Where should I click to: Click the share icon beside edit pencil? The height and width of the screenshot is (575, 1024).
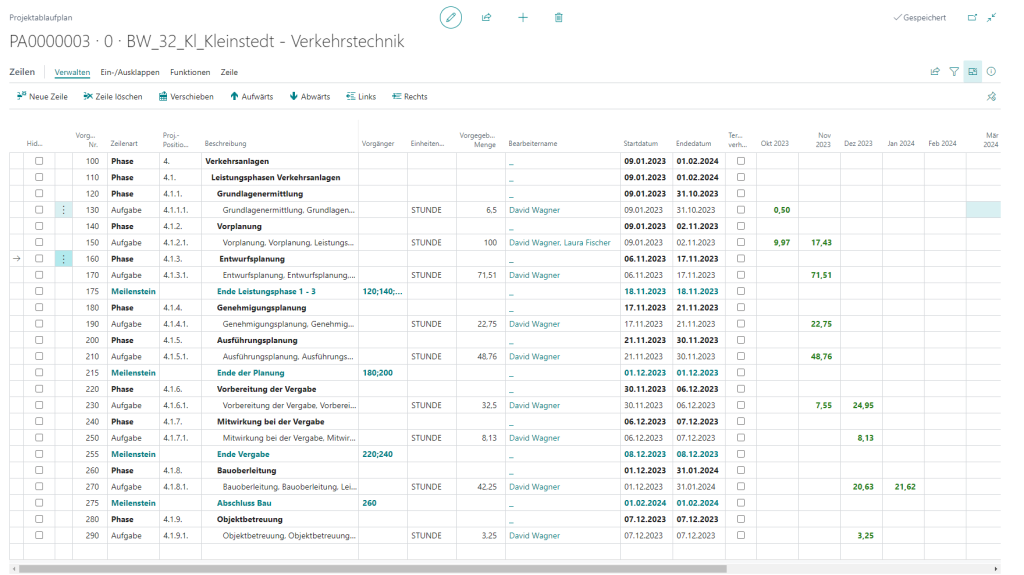(487, 18)
